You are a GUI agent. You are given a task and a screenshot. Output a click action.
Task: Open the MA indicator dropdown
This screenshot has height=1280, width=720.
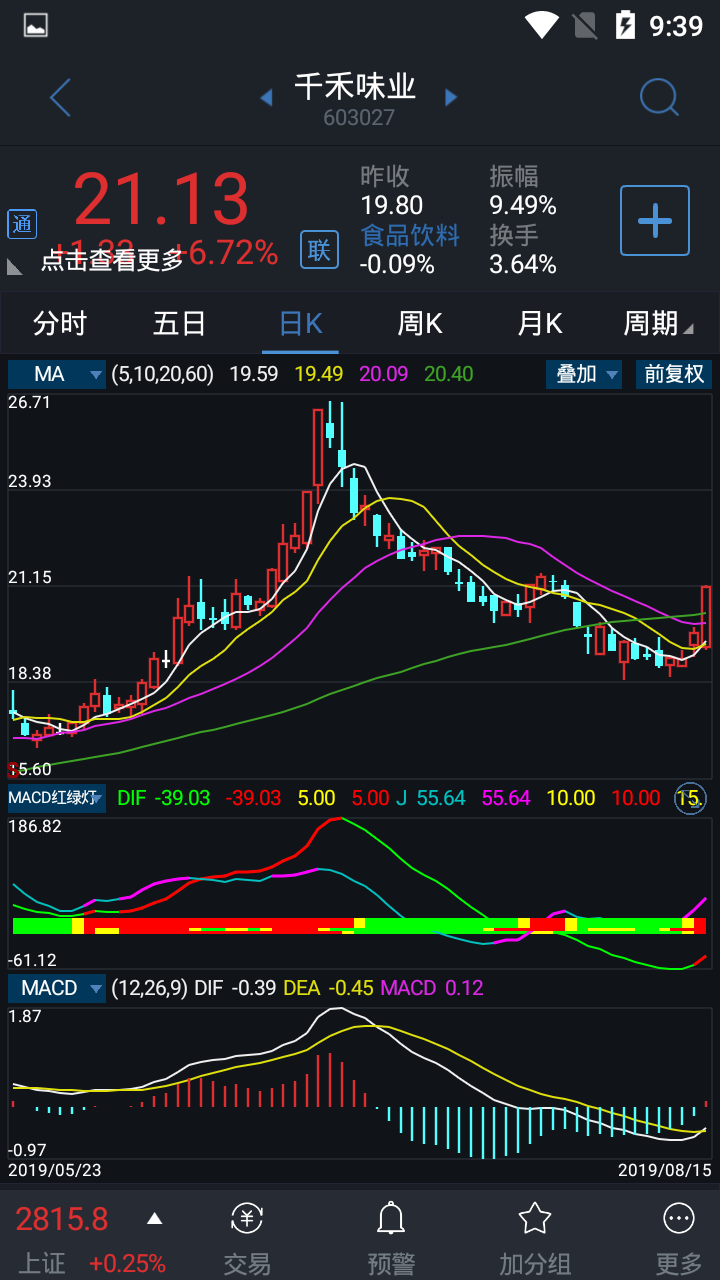click(x=57, y=374)
